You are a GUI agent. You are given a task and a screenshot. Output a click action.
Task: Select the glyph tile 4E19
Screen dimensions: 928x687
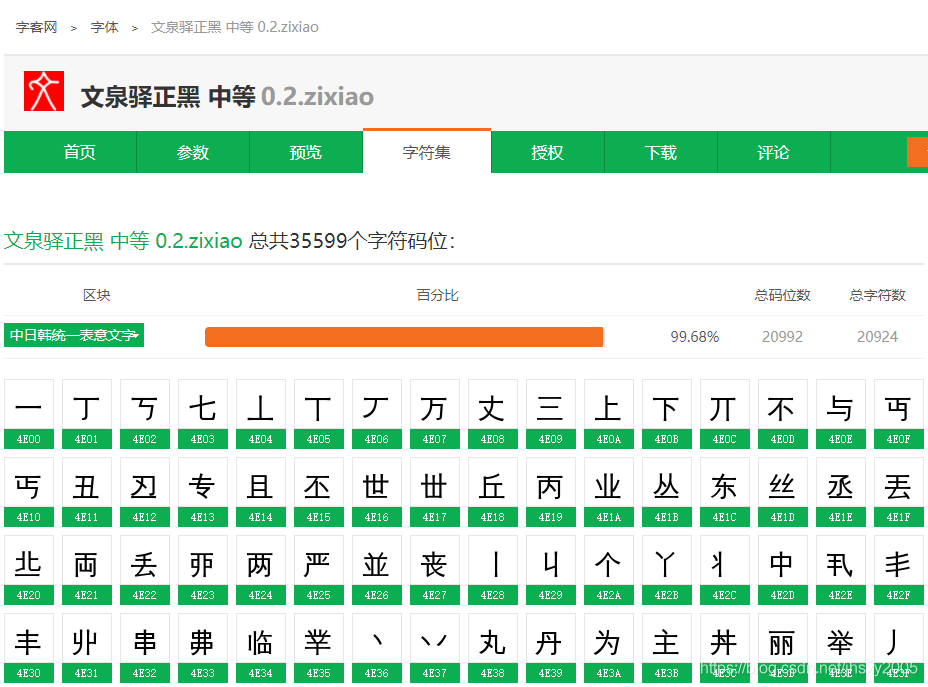[x=550, y=492]
